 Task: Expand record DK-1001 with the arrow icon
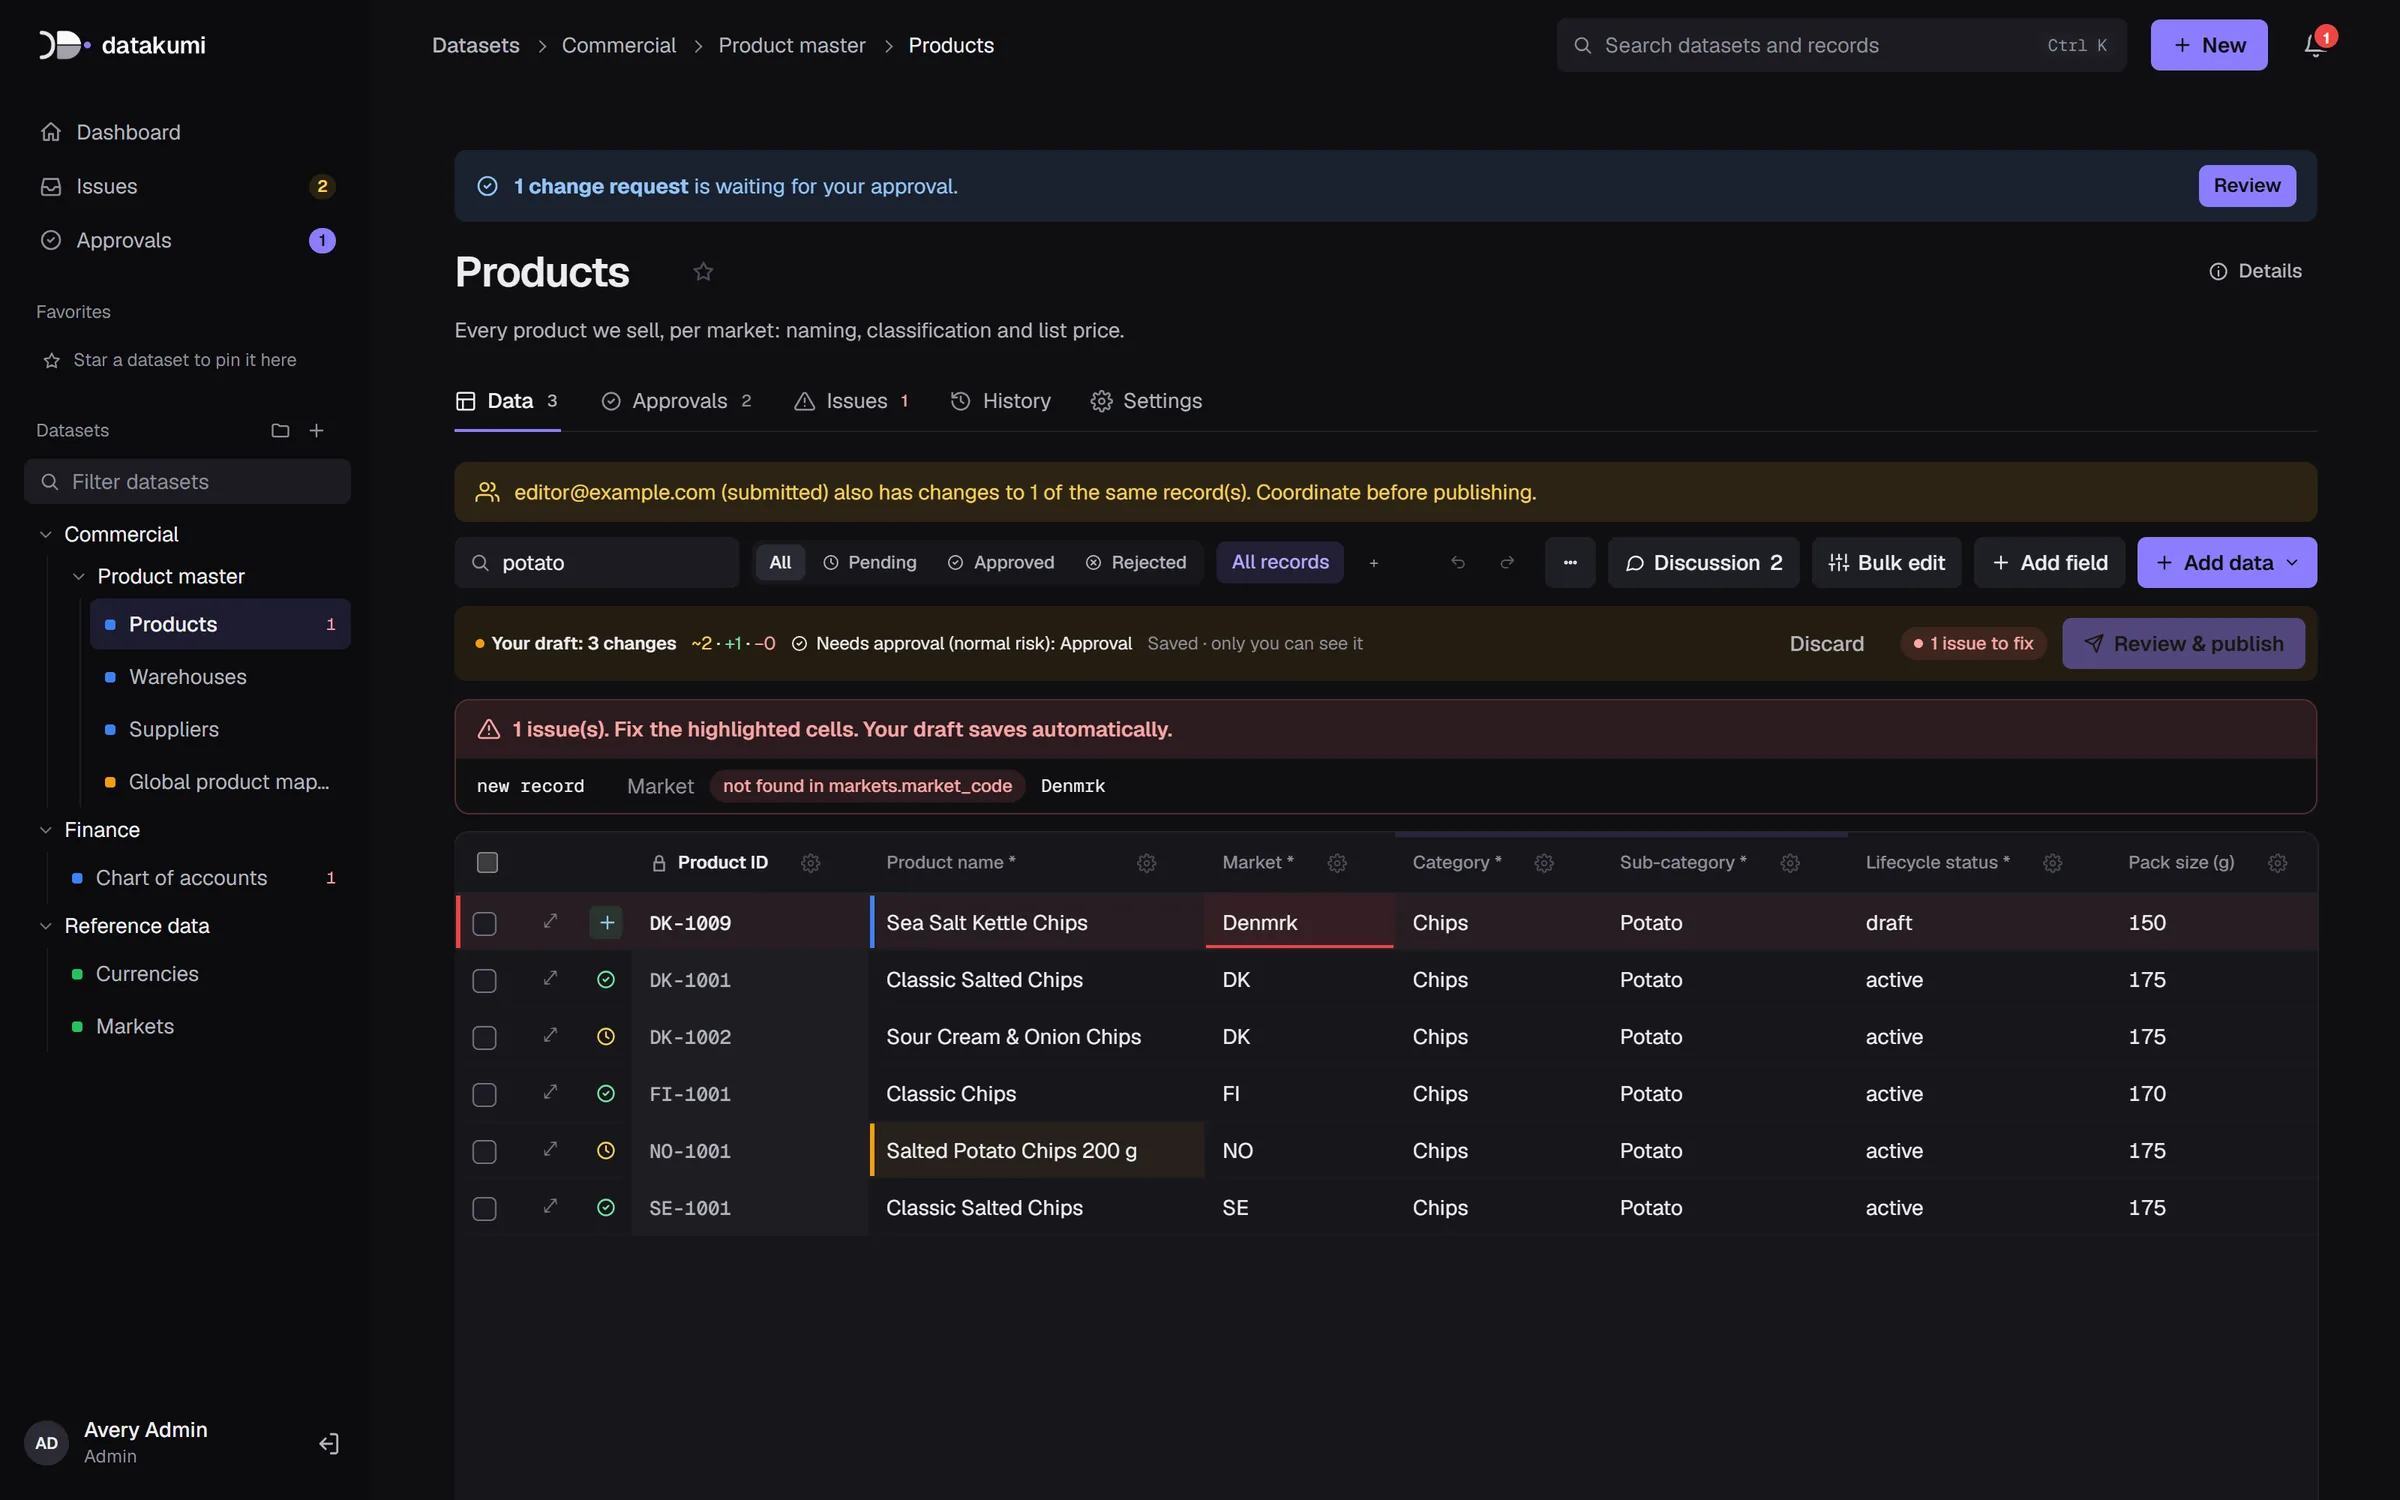(x=550, y=979)
